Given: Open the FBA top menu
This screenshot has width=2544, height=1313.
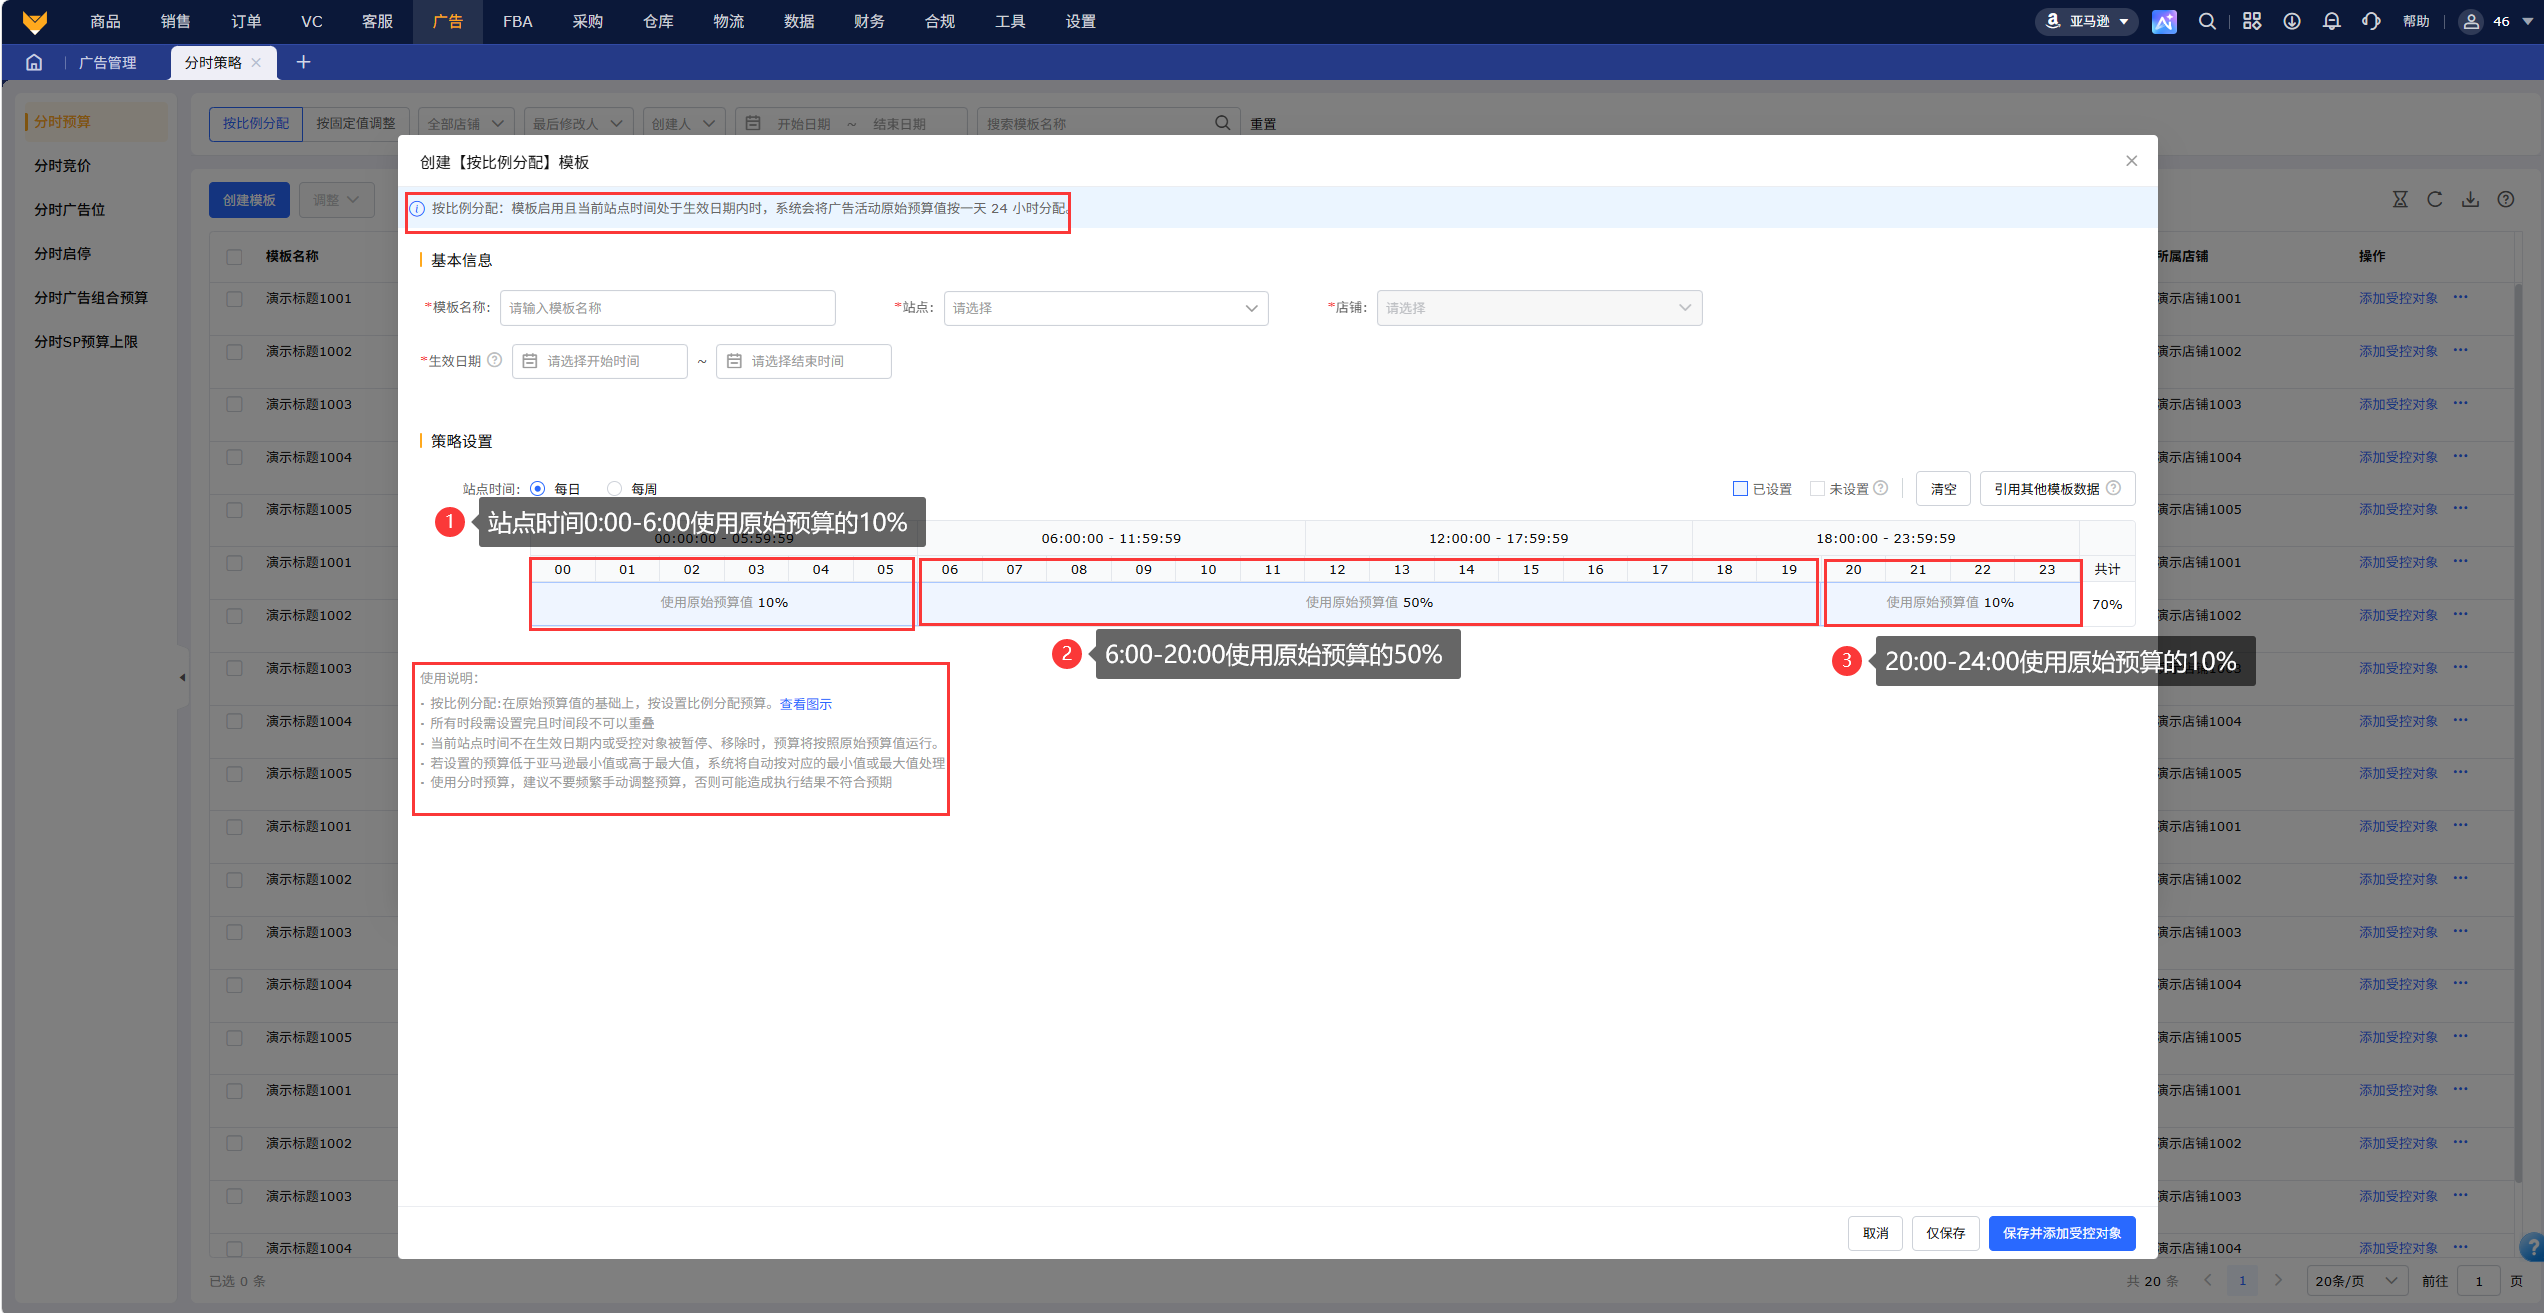Looking at the screenshot, I should tap(517, 21).
